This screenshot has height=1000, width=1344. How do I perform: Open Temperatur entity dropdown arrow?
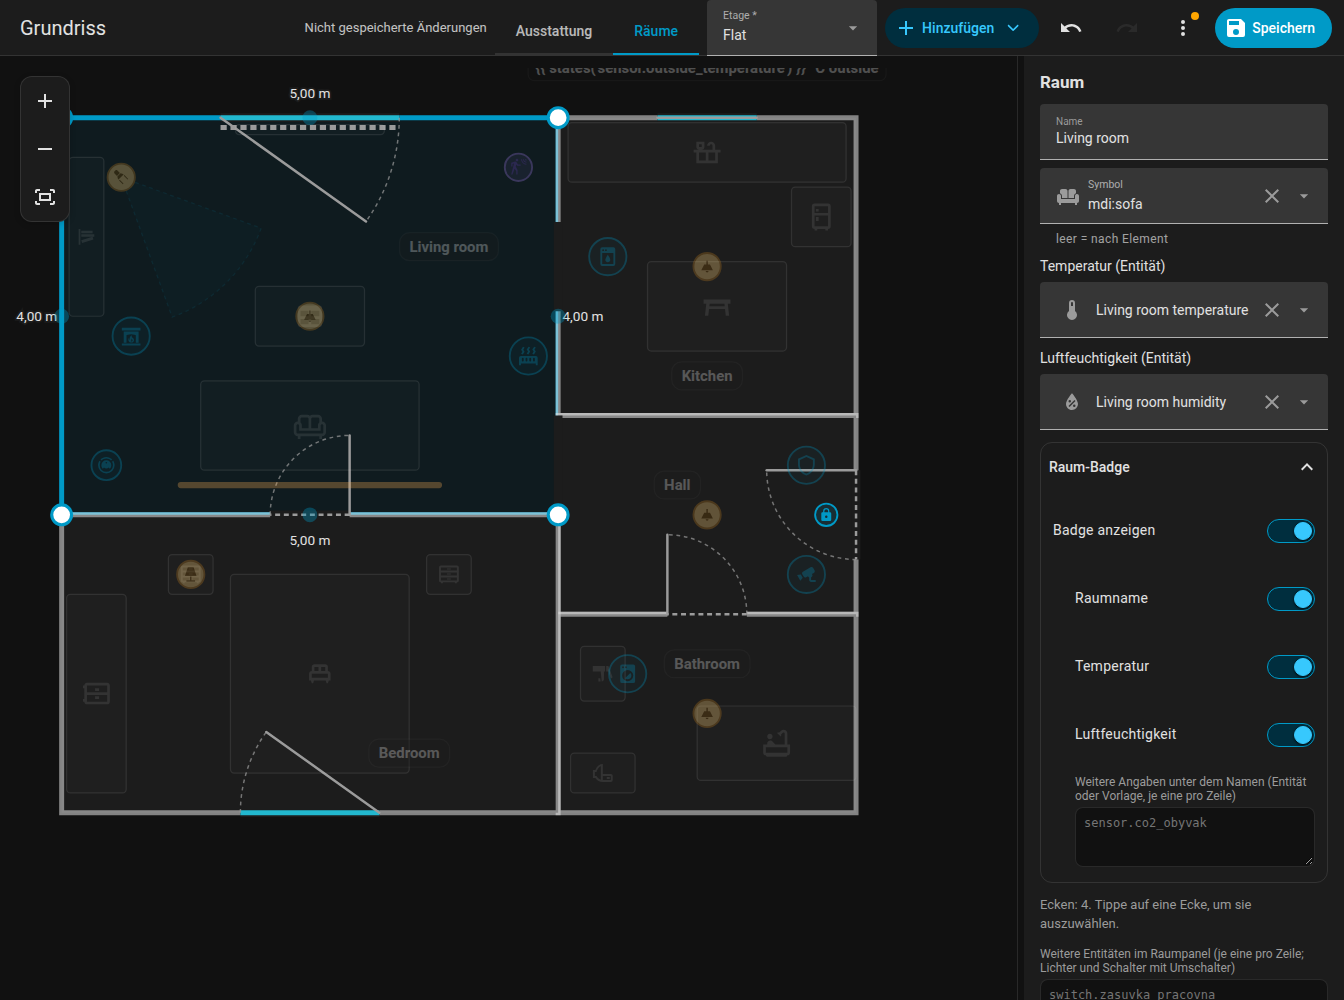click(1304, 310)
